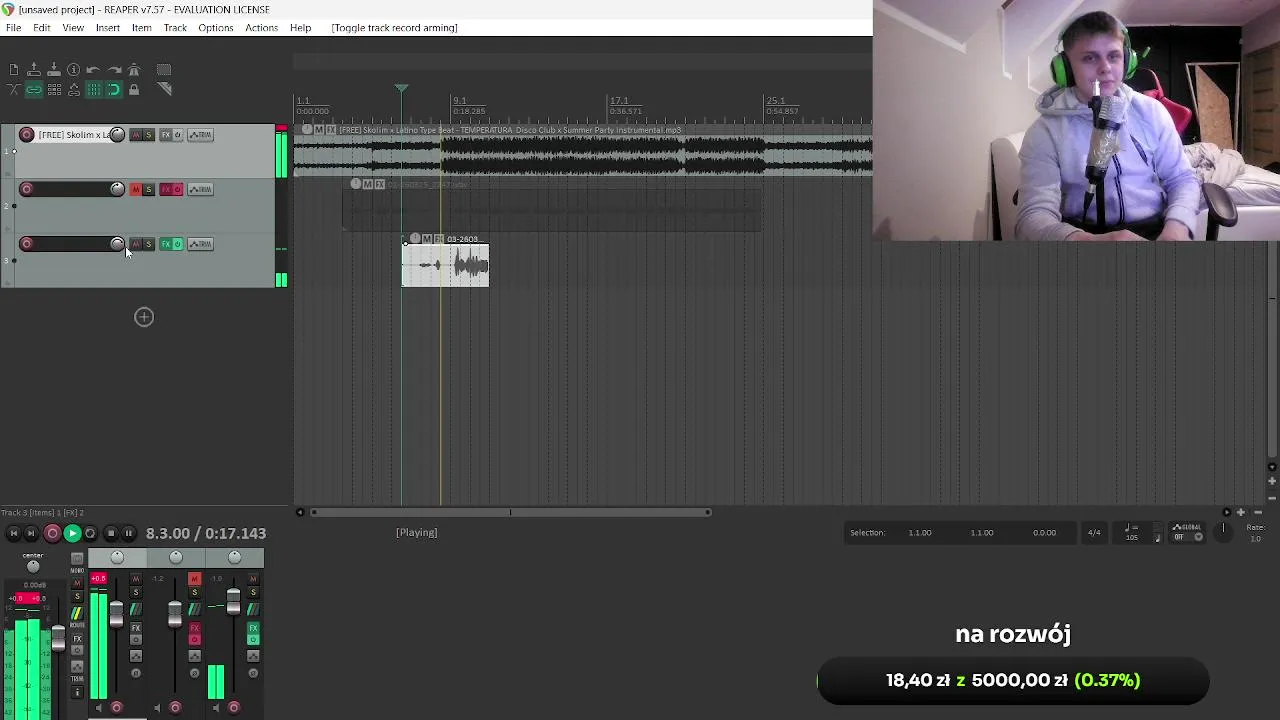Toggle mute on mixer channel 2
The height and width of the screenshot is (720, 1280).
coord(194,579)
